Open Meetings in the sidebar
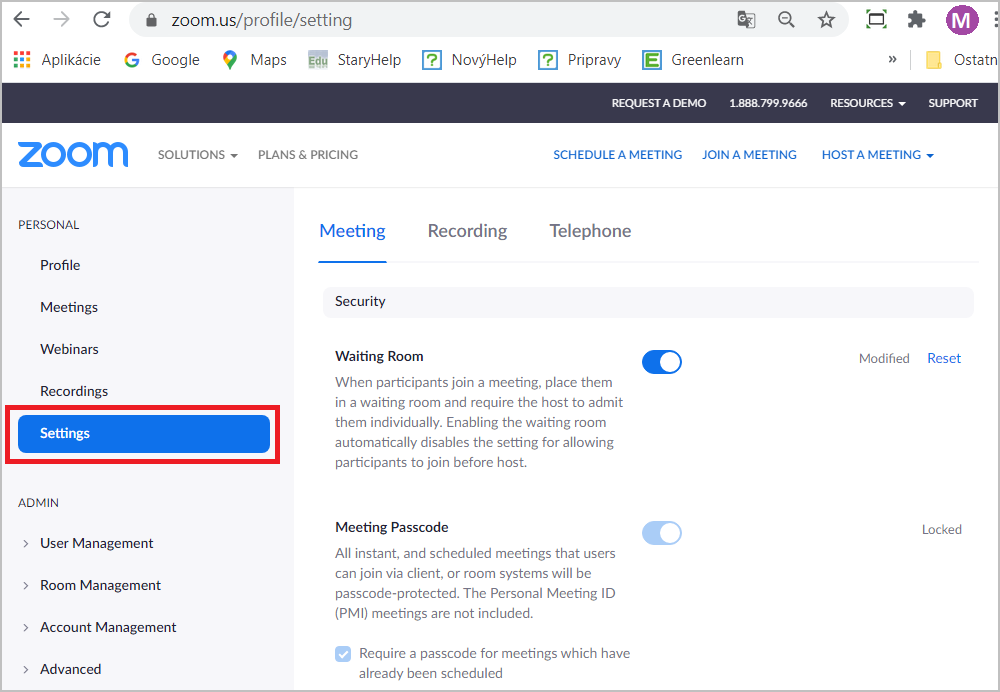The width and height of the screenshot is (1000, 692). (x=69, y=307)
